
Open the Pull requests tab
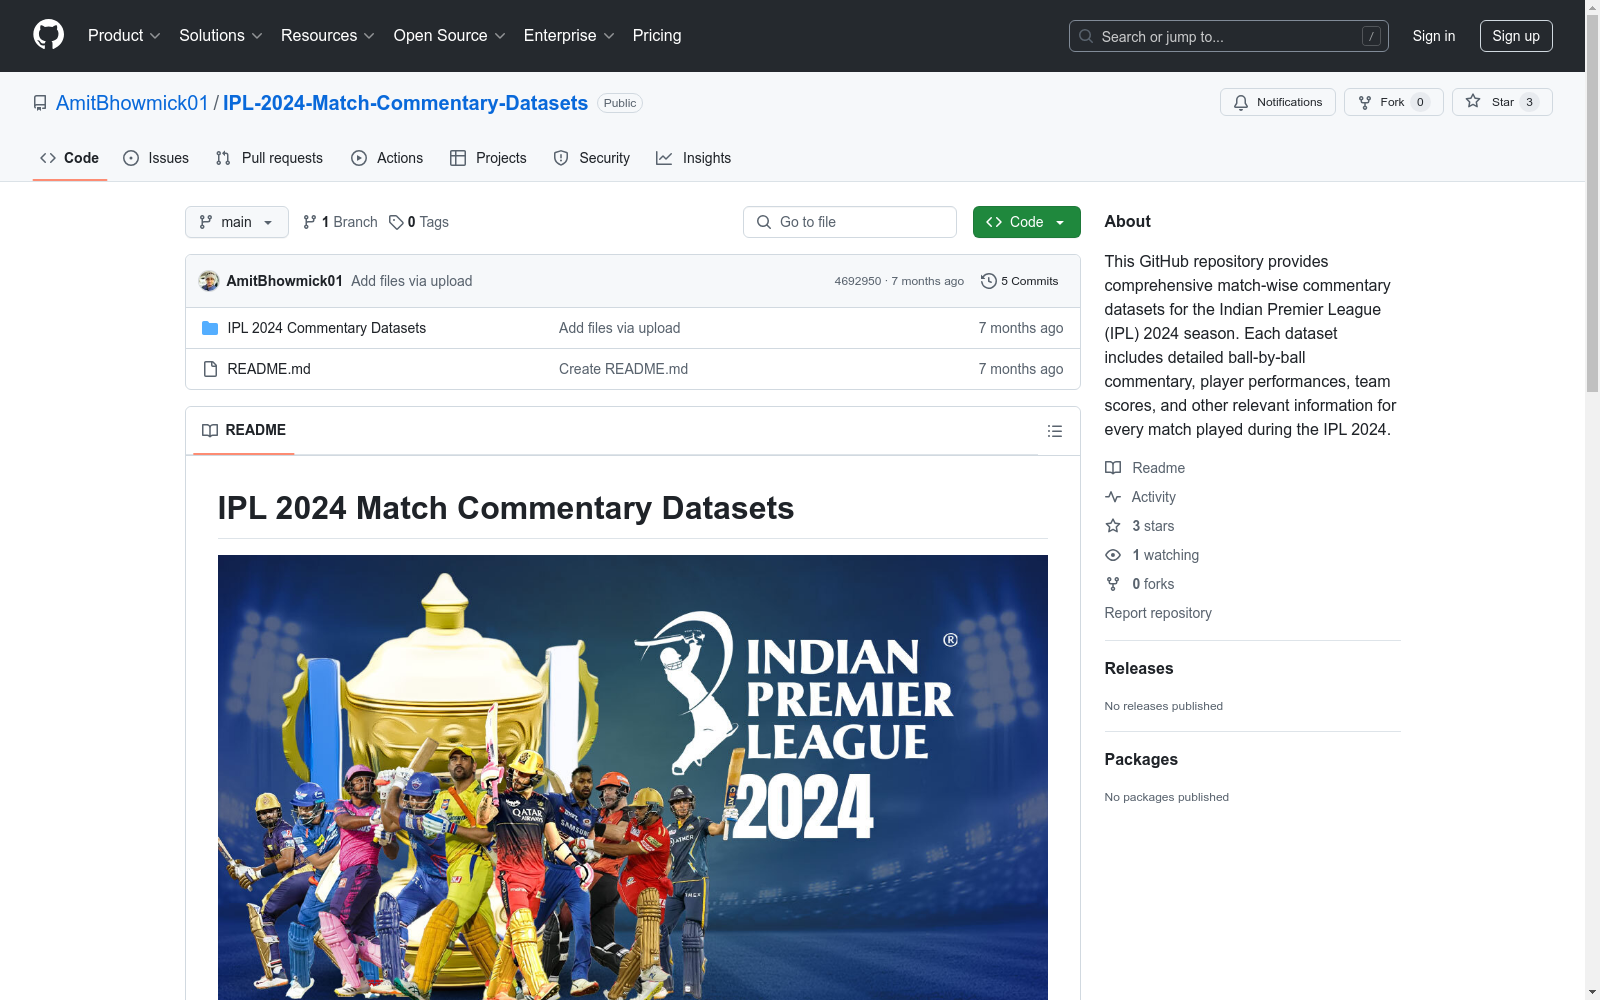(269, 158)
